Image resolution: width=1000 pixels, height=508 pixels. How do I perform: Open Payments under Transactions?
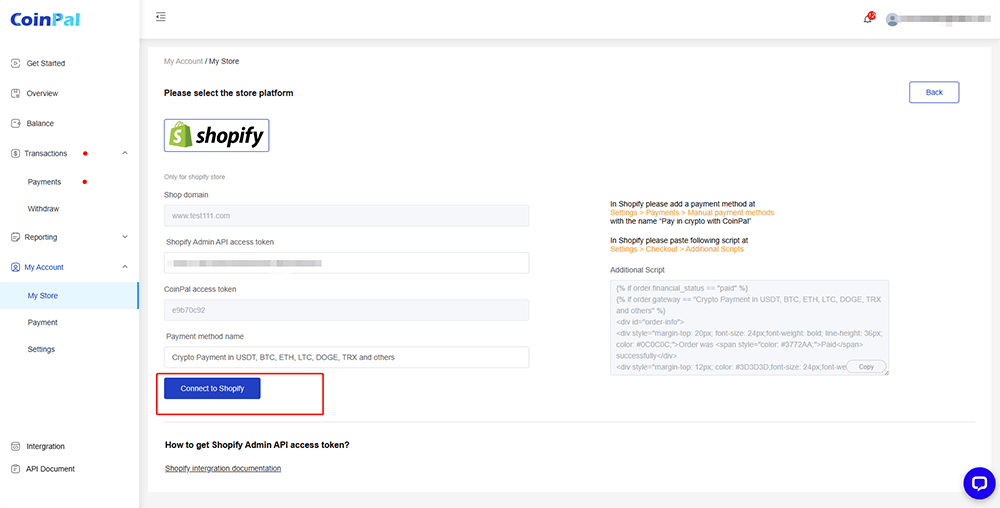[x=44, y=182]
